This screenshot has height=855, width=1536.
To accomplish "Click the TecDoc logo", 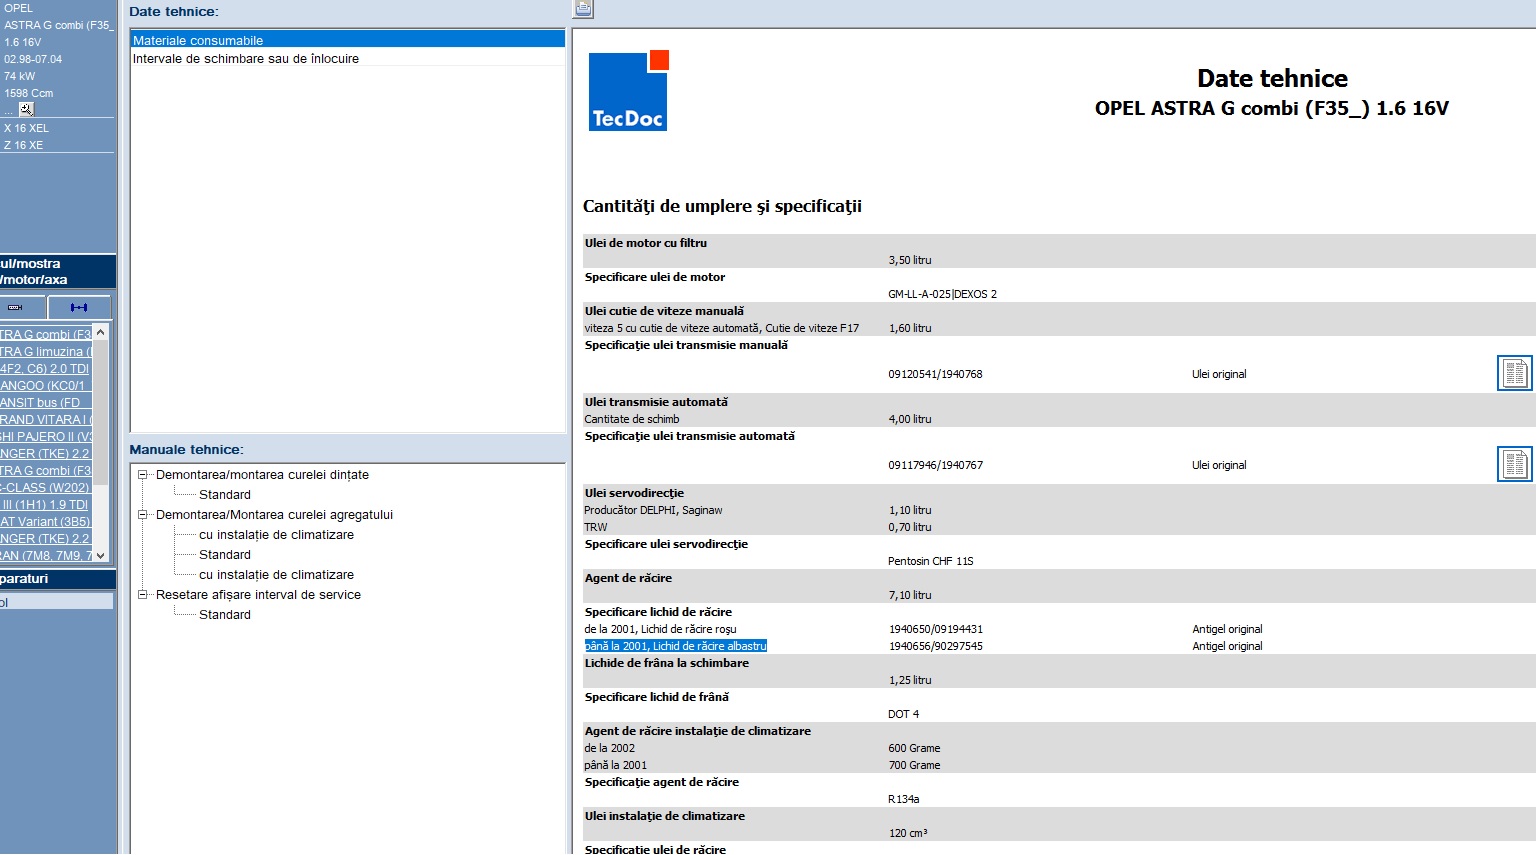I will [x=628, y=91].
